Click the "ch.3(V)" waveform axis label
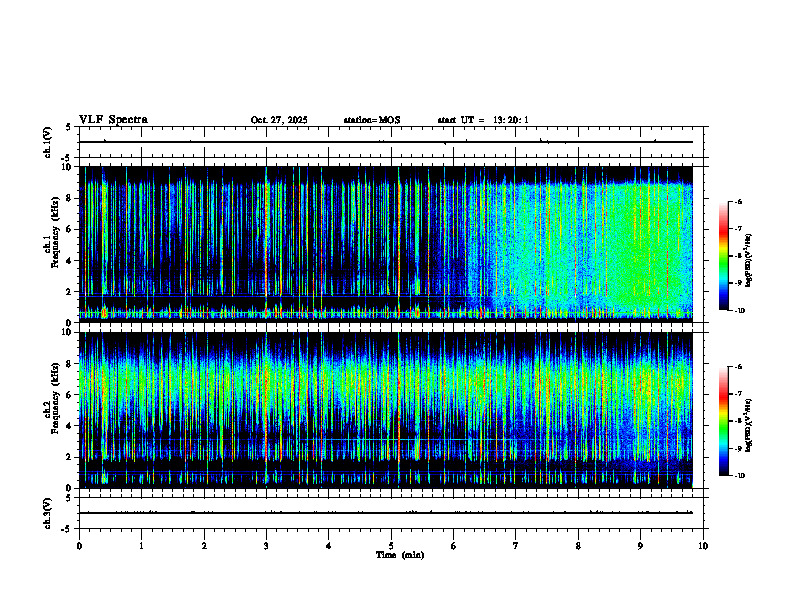 pos(47,513)
